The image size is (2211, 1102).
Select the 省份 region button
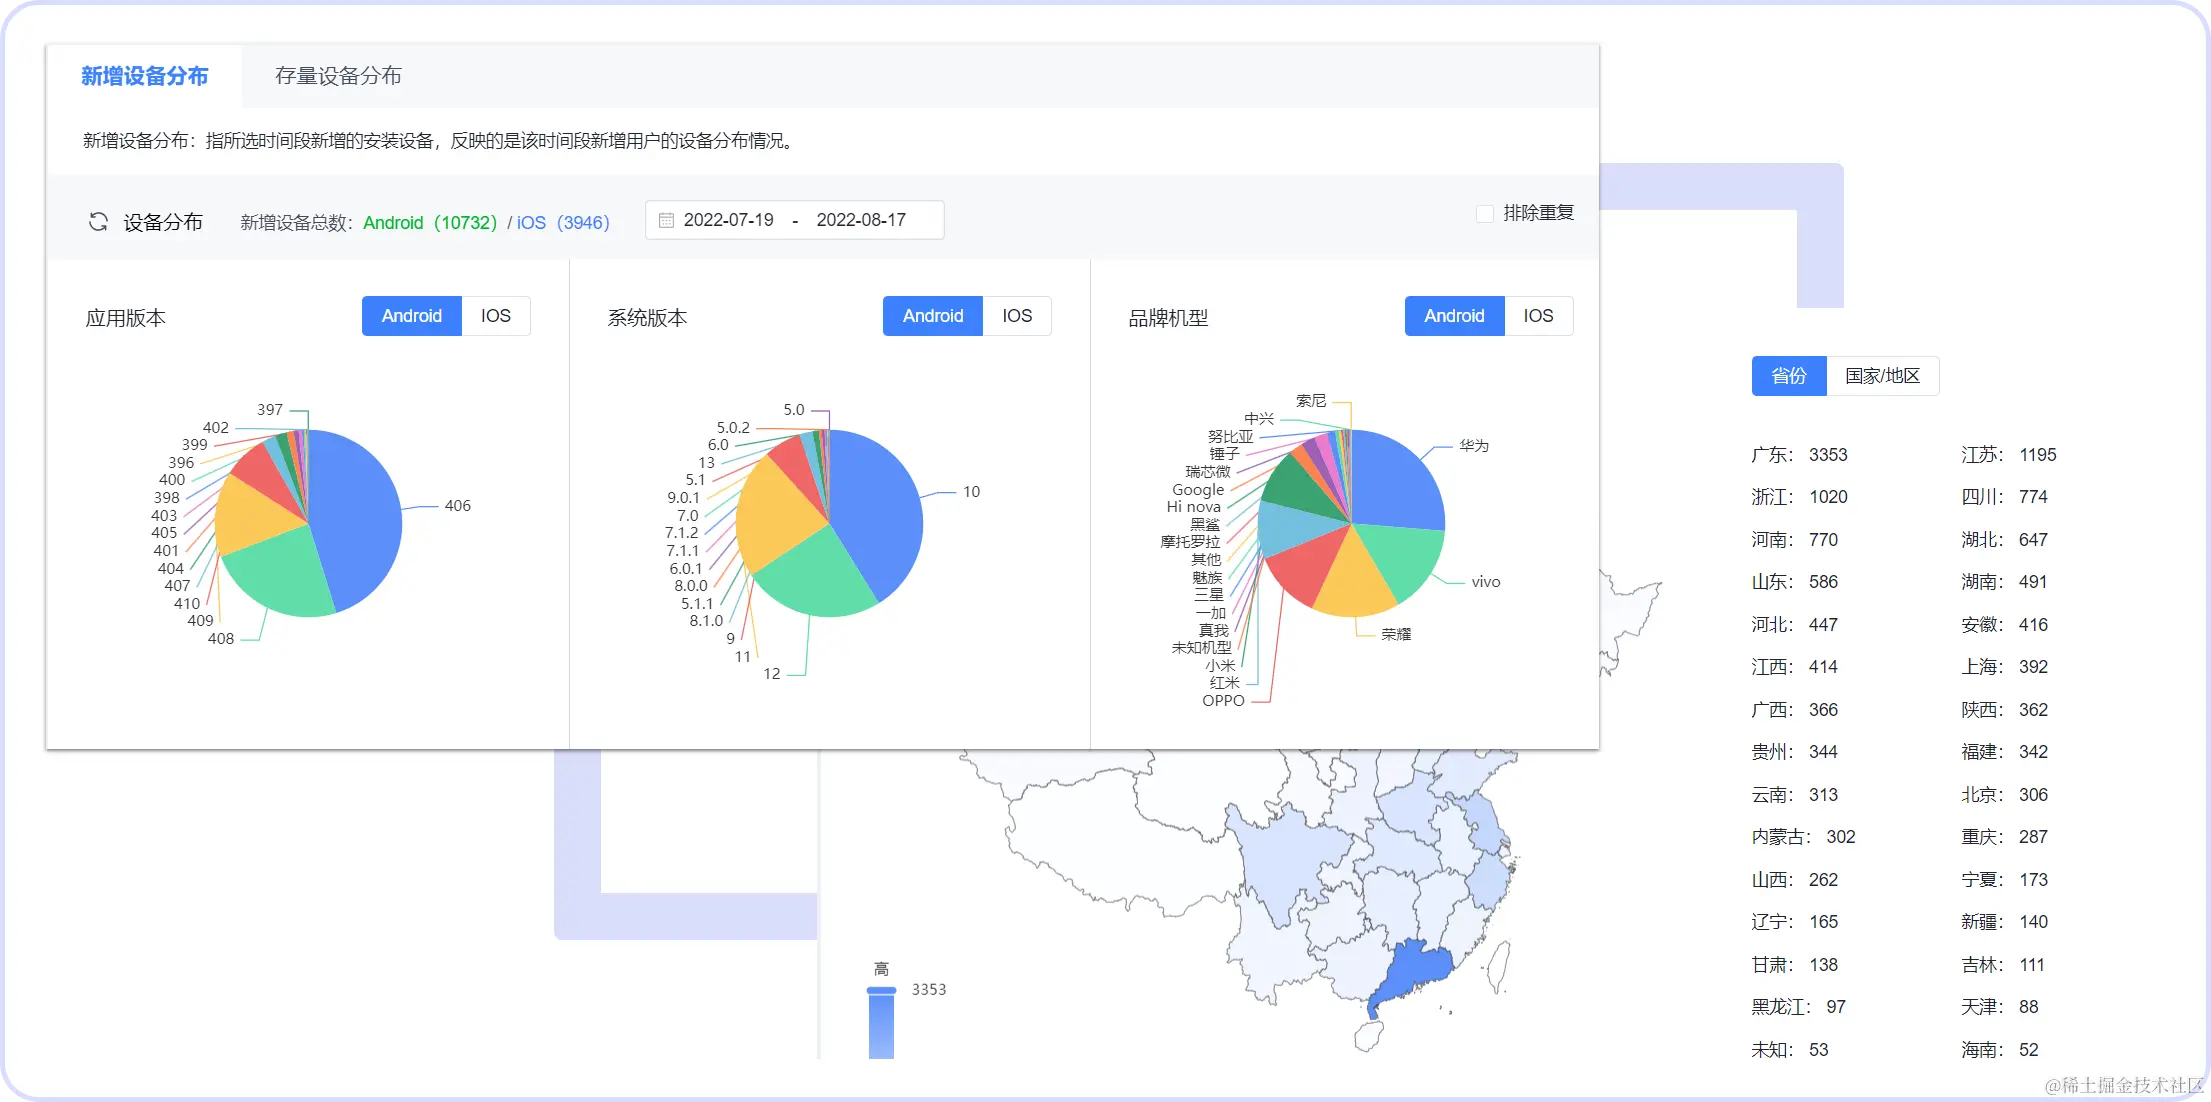[1788, 376]
